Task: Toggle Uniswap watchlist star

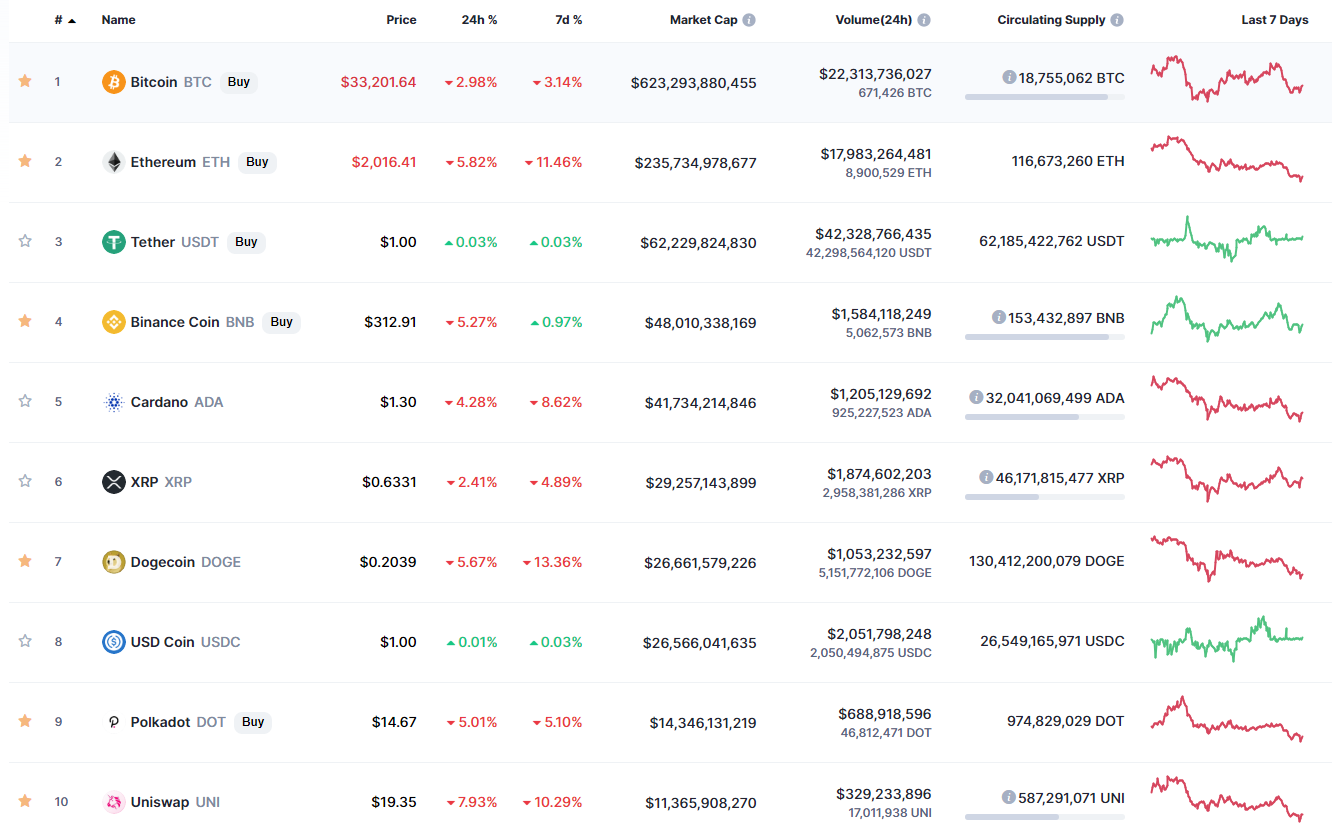Action: [x=25, y=801]
